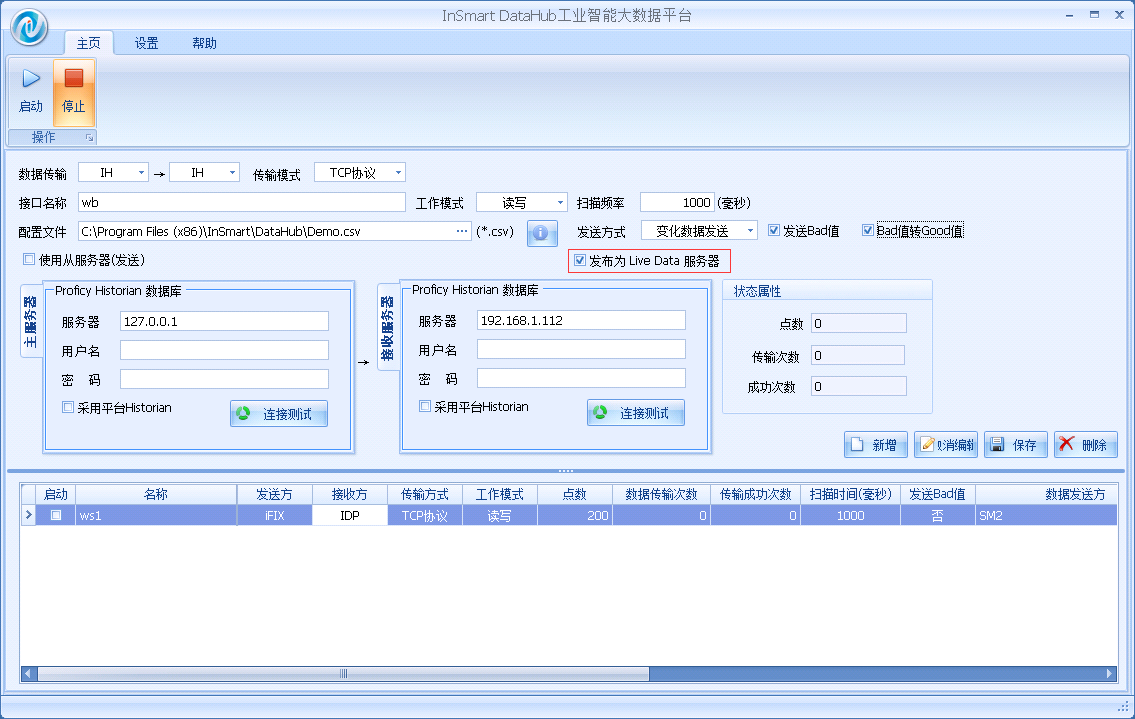Toggle 发送Bad值 checkbox
This screenshot has width=1135, height=719.
774,230
